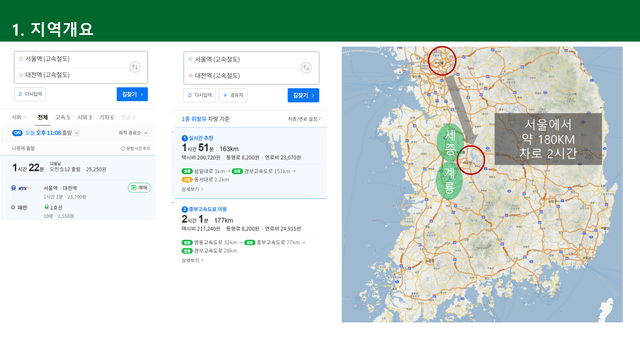The image size is (640, 360).
Task: Click the 경유지 add waypoint button
Action: point(233,95)
